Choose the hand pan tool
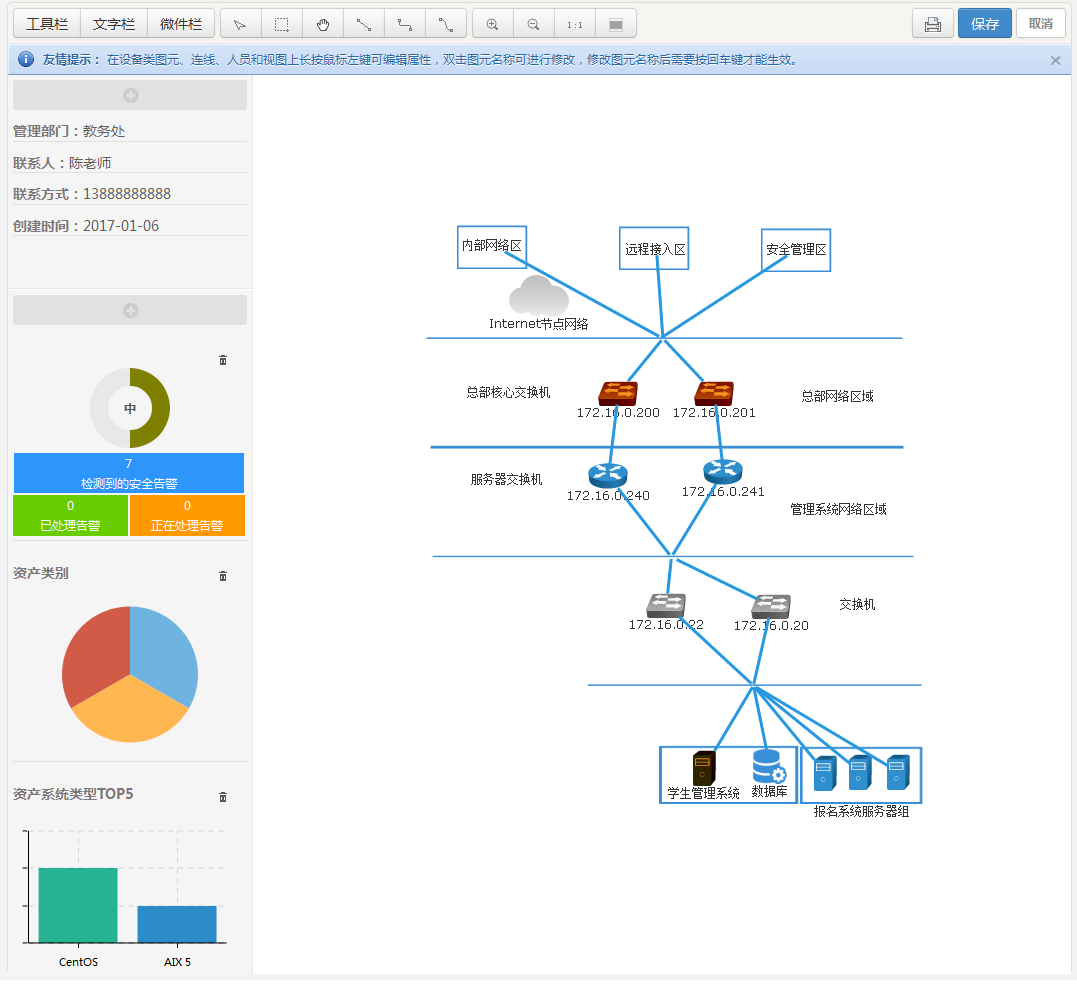The image size is (1077, 985). click(323, 24)
